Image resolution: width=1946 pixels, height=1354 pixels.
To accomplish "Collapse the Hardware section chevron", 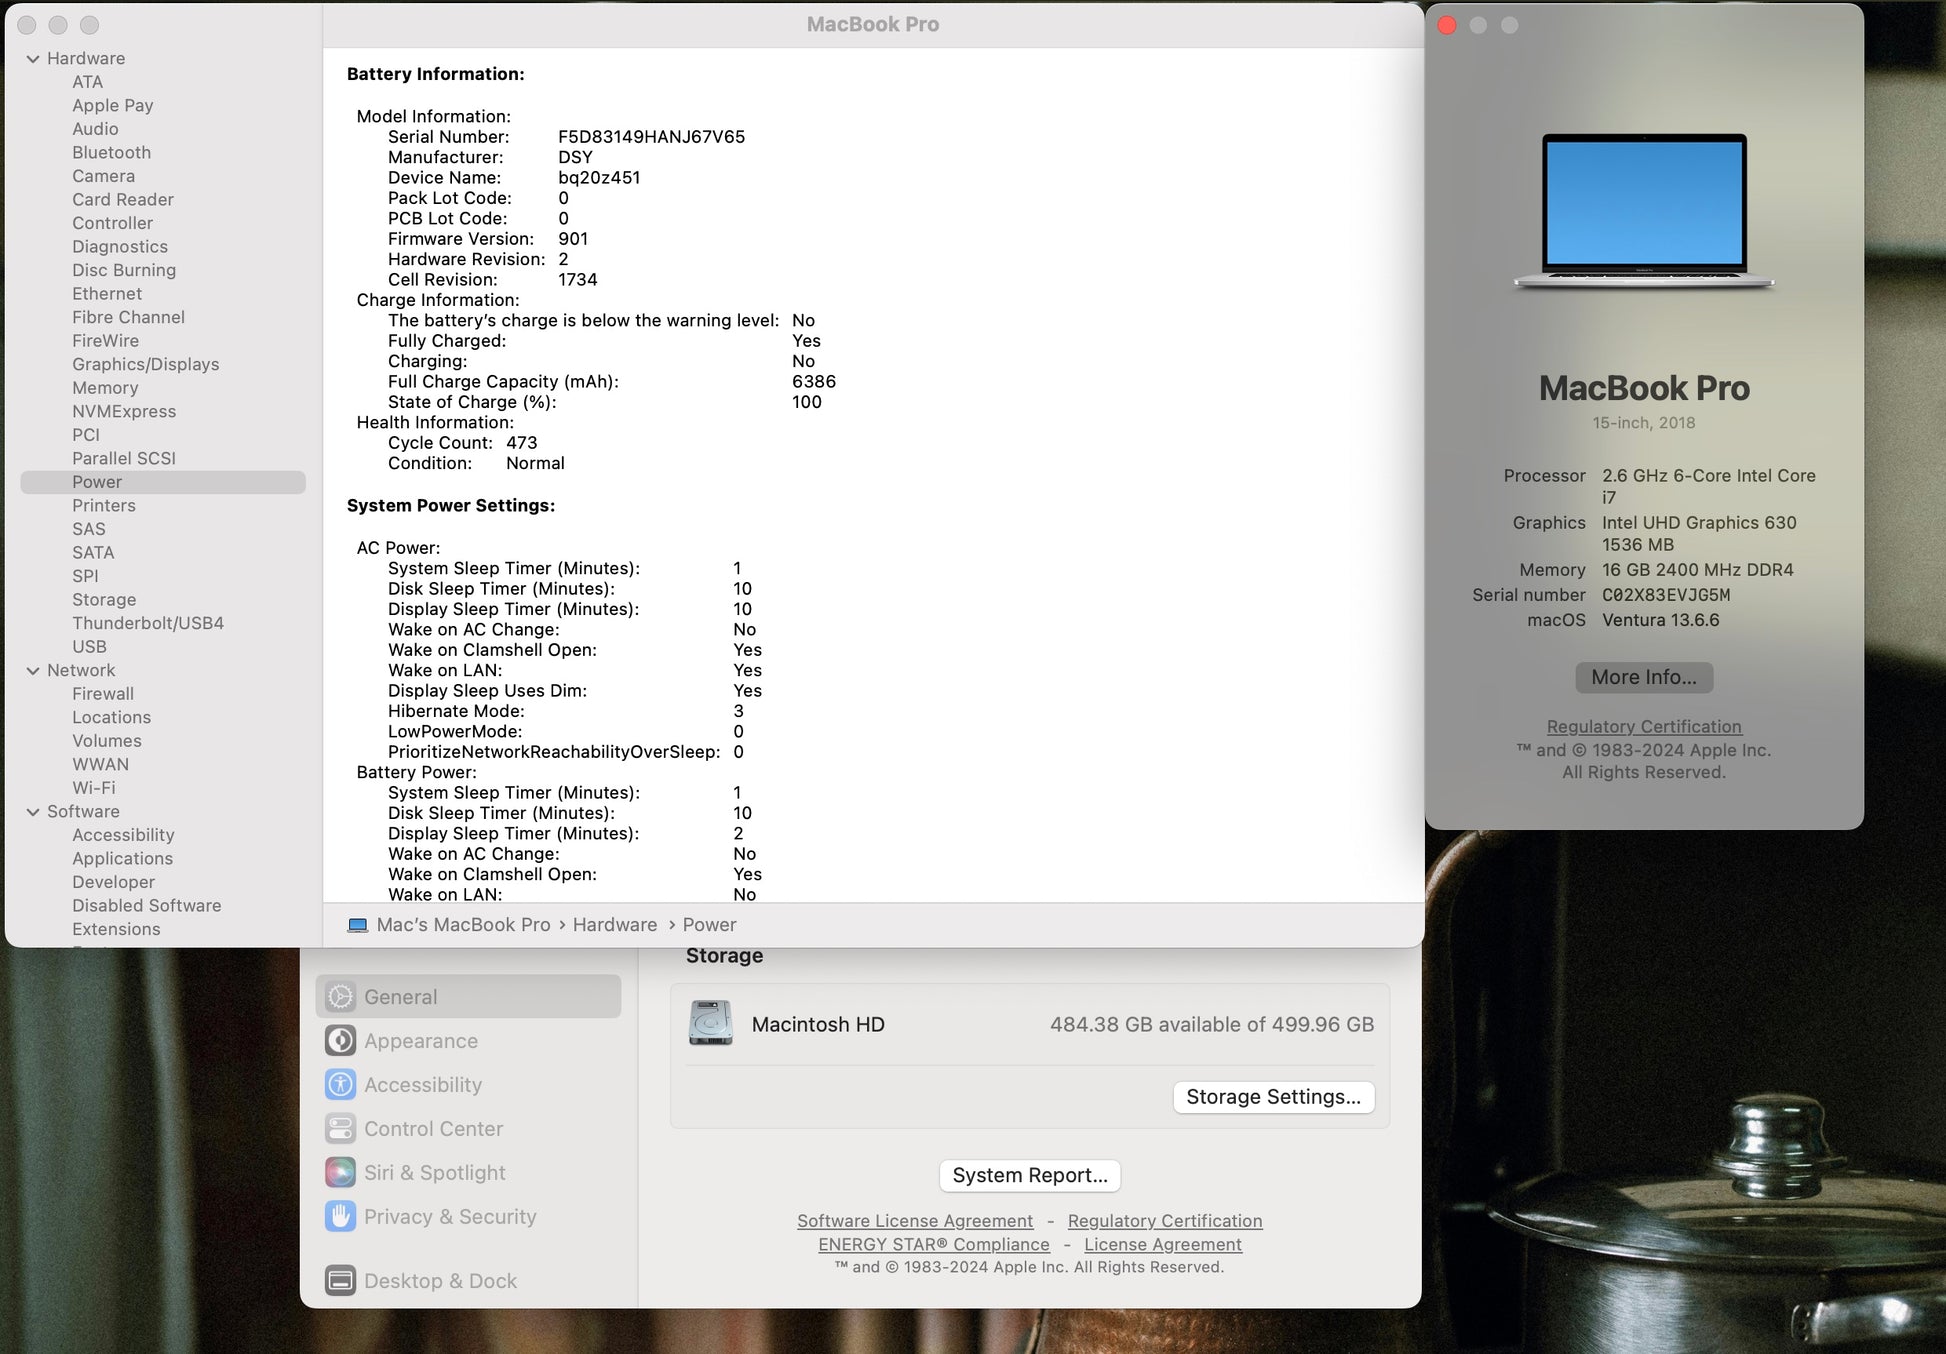I will pos(33,59).
